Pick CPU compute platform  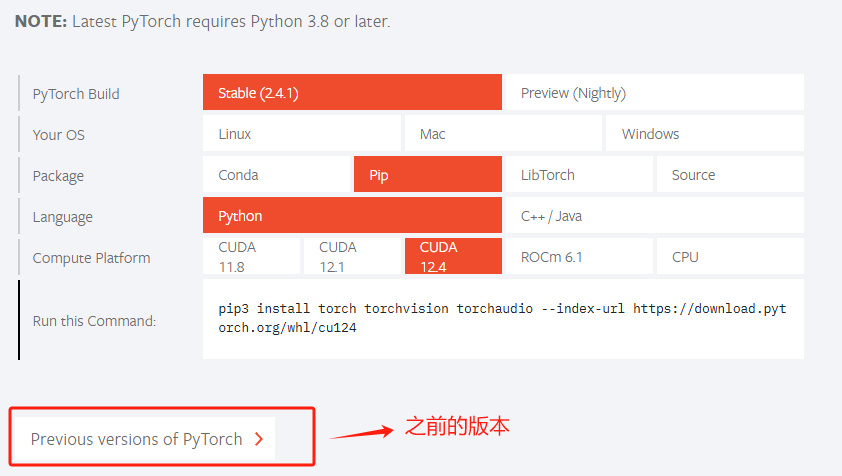[x=730, y=256]
